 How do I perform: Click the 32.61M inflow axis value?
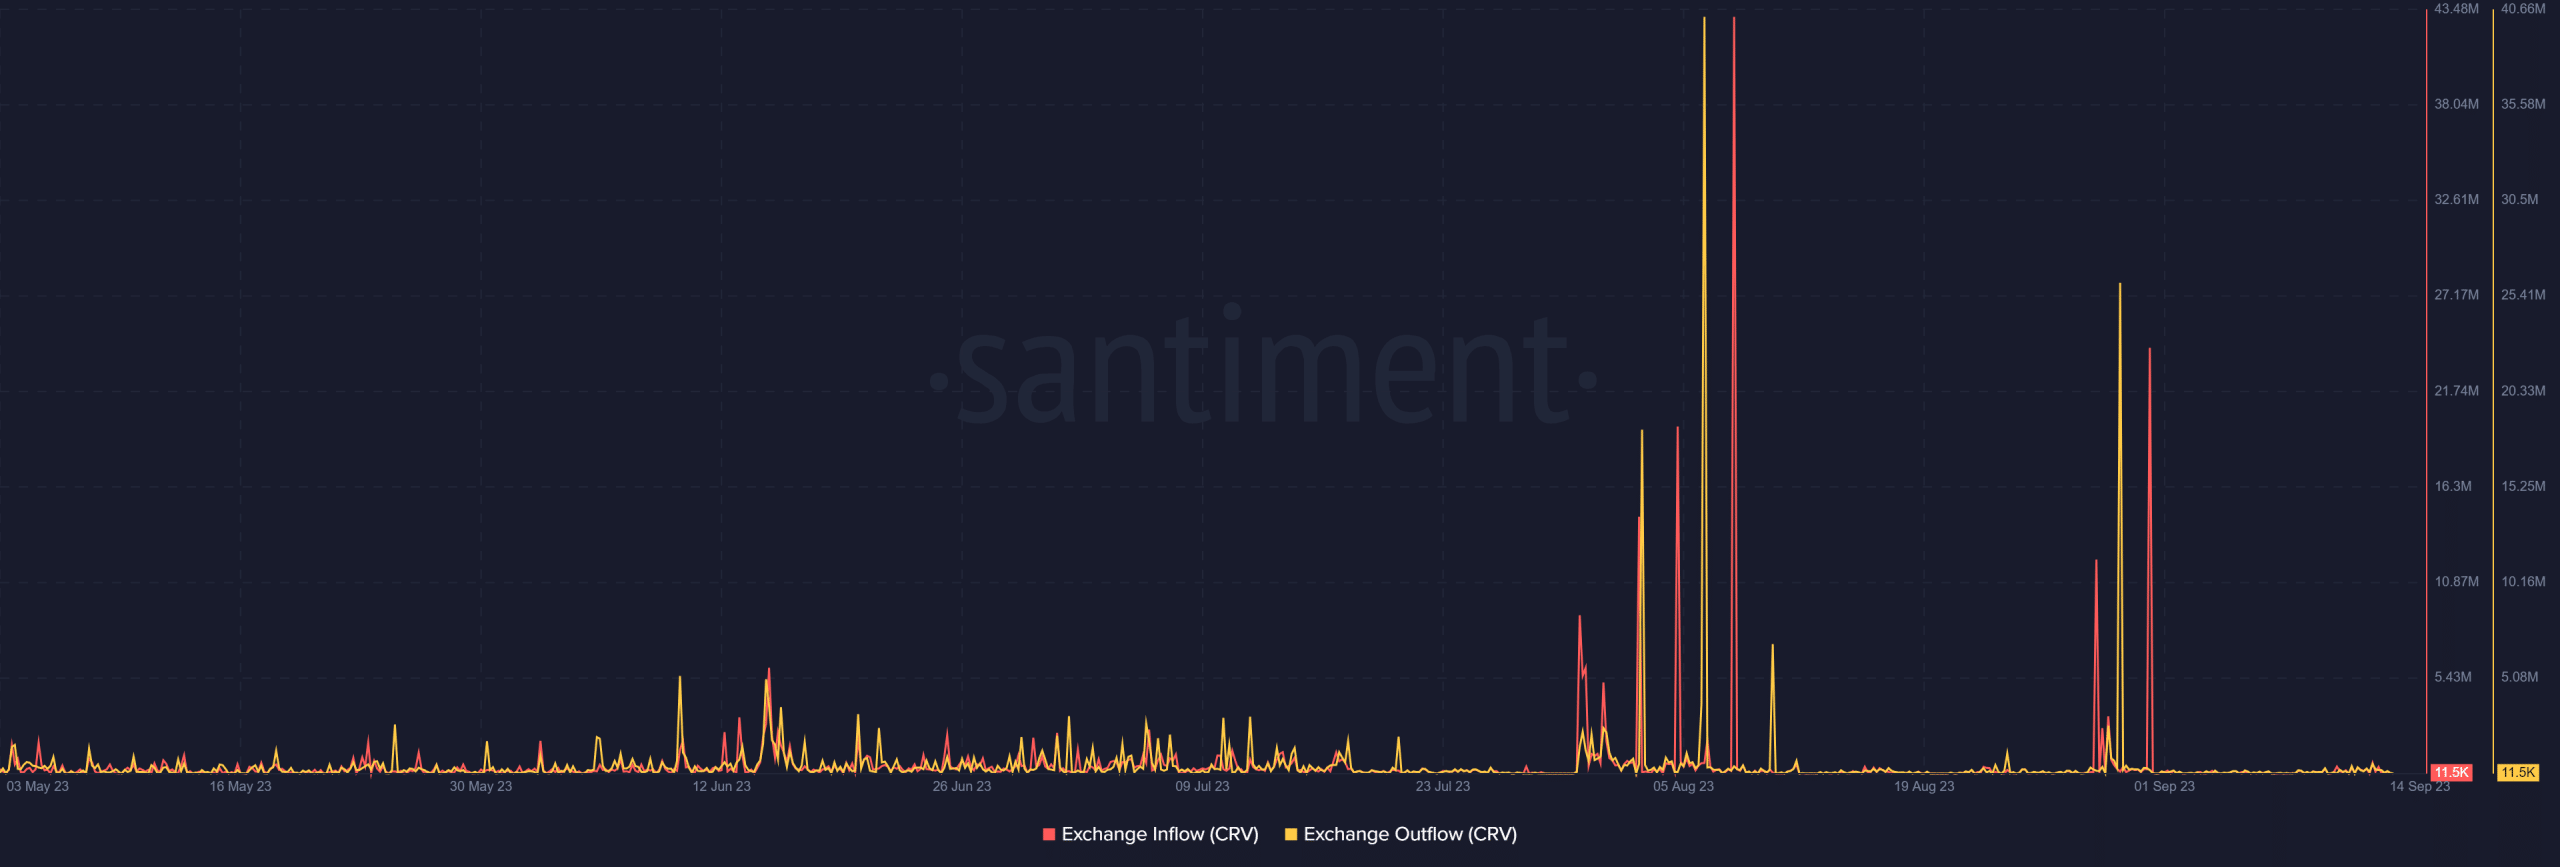[x=2456, y=200]
